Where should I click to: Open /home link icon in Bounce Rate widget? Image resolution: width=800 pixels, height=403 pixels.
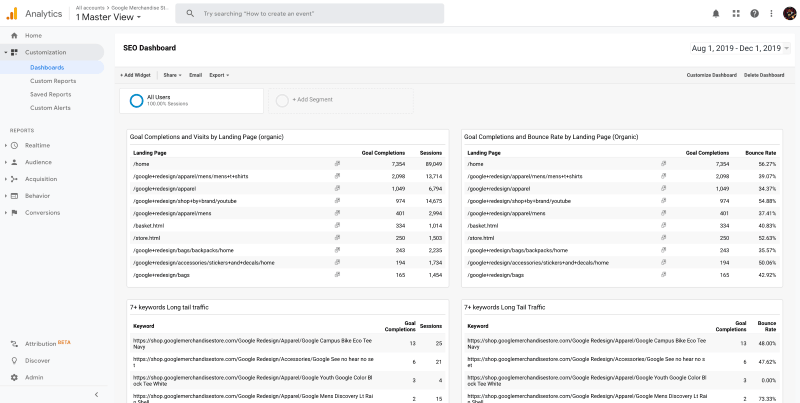663,164
